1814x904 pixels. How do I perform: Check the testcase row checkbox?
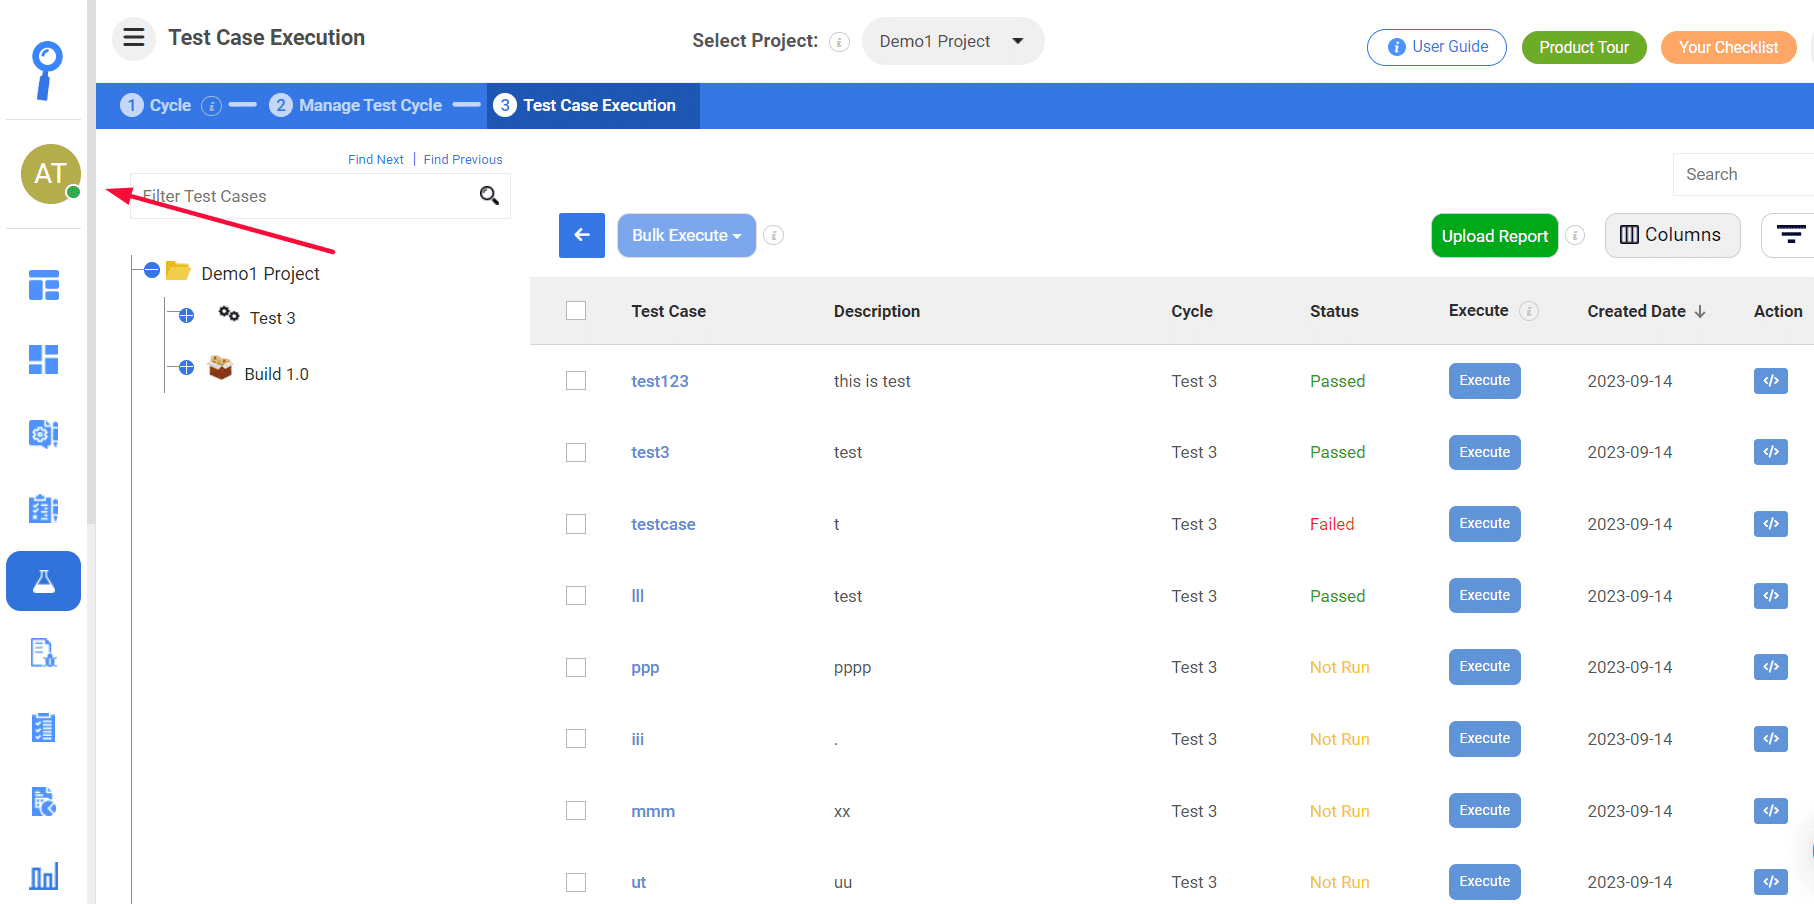coord(576,524)
